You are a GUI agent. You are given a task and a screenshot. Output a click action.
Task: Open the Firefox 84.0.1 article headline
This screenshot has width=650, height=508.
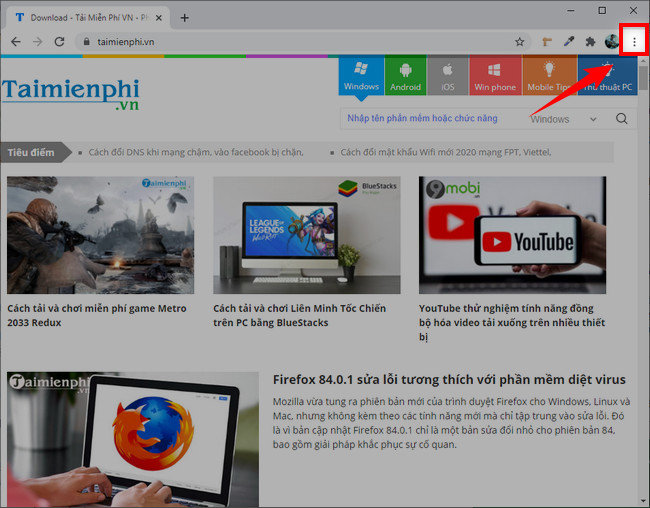(x=449, y=379)
